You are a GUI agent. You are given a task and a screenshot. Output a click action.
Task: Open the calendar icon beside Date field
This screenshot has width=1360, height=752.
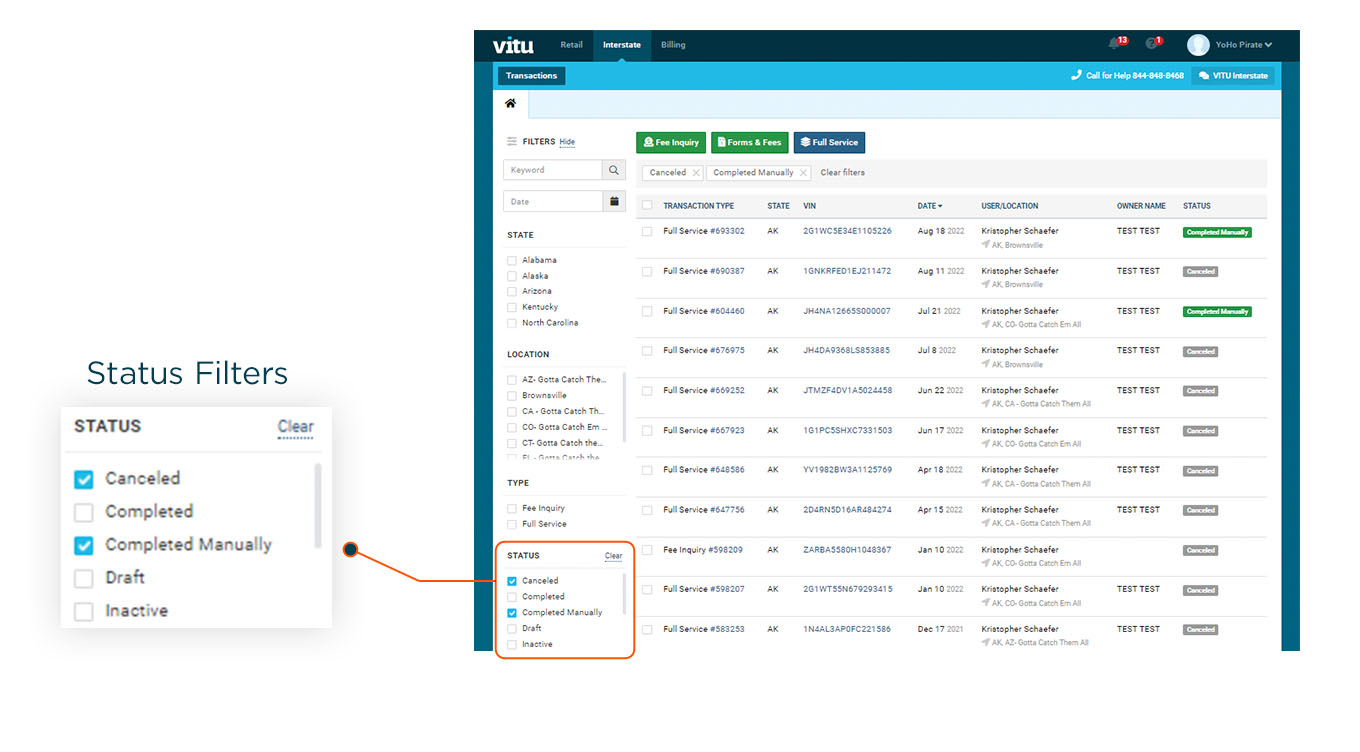(x=615, y=201)
